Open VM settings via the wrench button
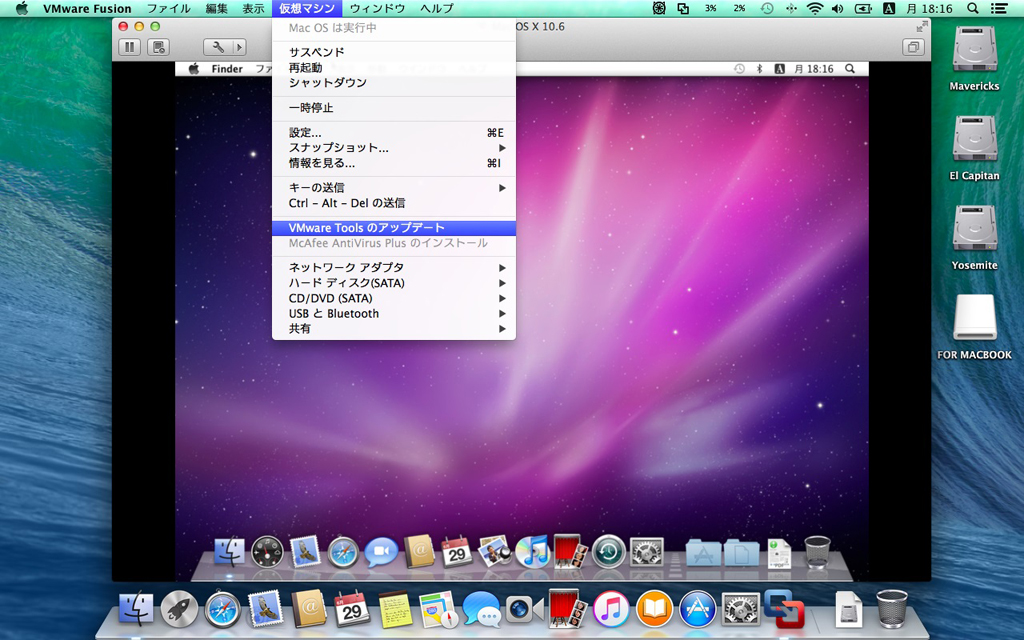1024x640 pixels. click(x=218, y=47)
